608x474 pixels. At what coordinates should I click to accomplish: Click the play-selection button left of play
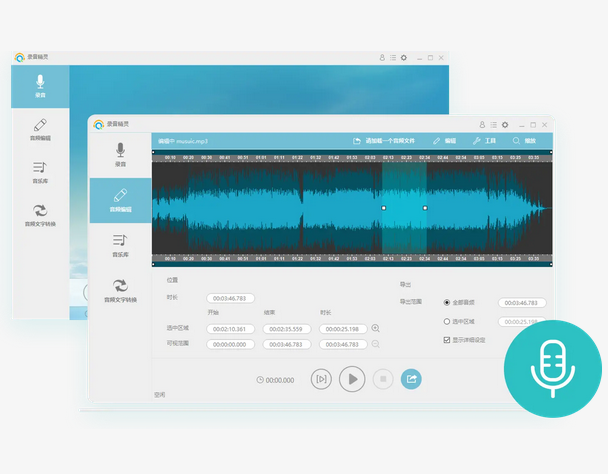tap(321, 379)
